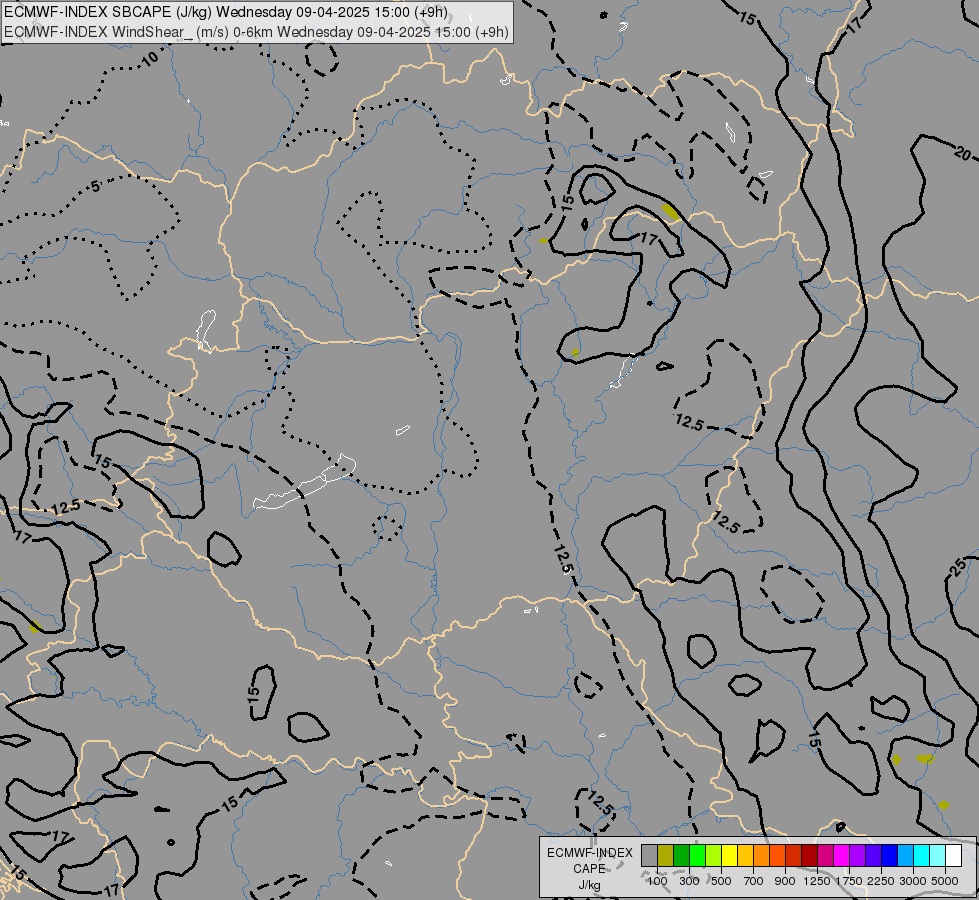
Task: Click the legend label 700
Action: point(754,881)
